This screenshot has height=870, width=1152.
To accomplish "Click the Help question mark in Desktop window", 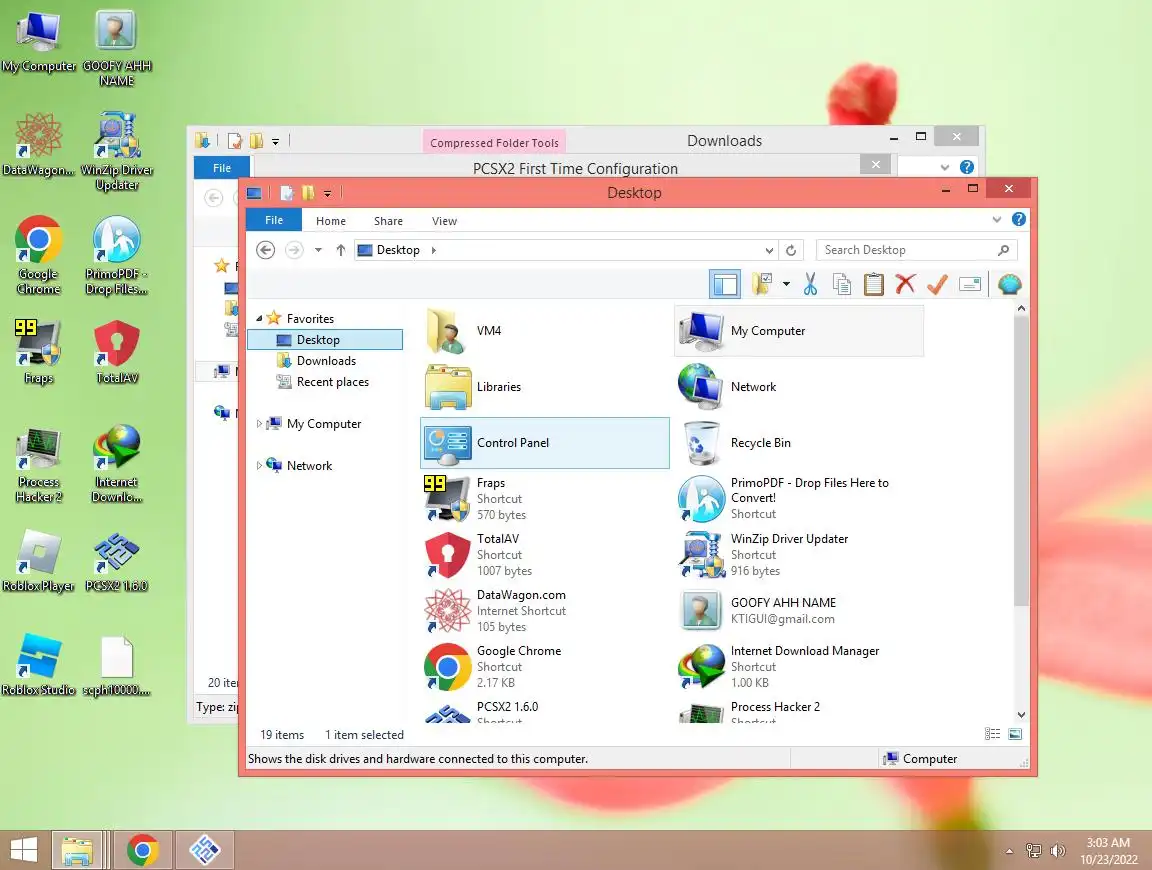I will (x=1018, y=219).
